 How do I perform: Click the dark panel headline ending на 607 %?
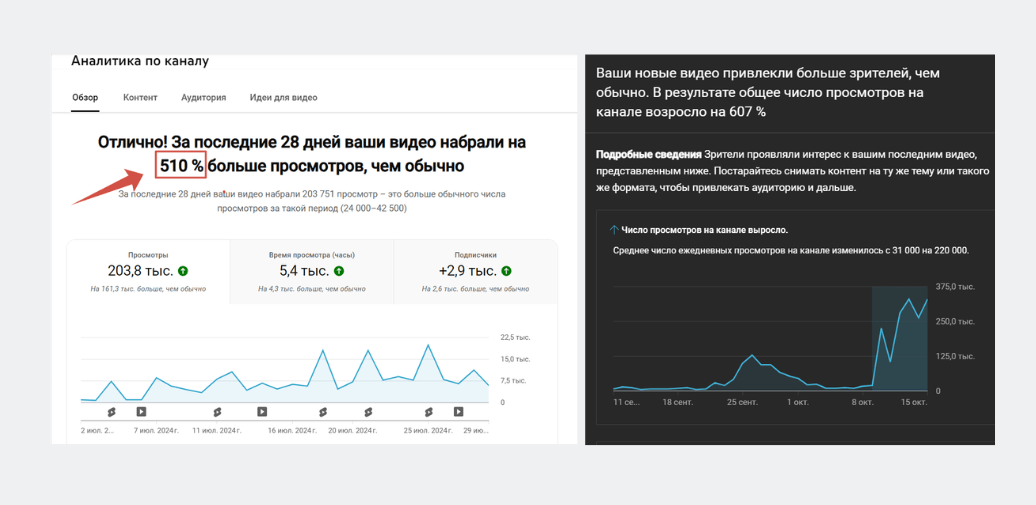click(x=767, y=93)
